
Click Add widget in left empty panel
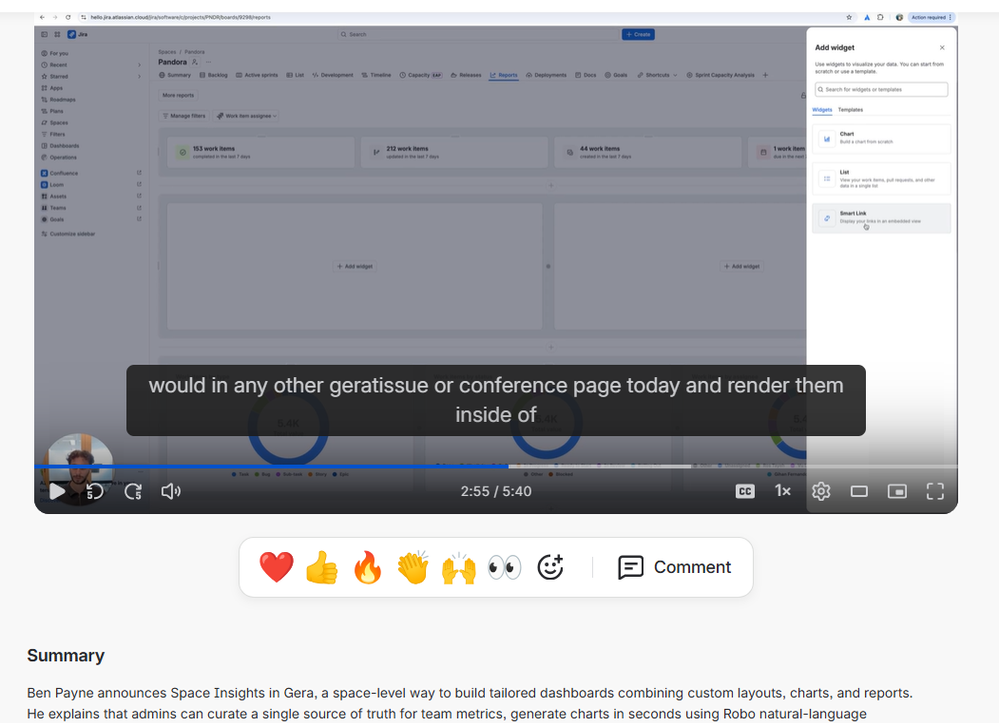click(x=355, y=266)
